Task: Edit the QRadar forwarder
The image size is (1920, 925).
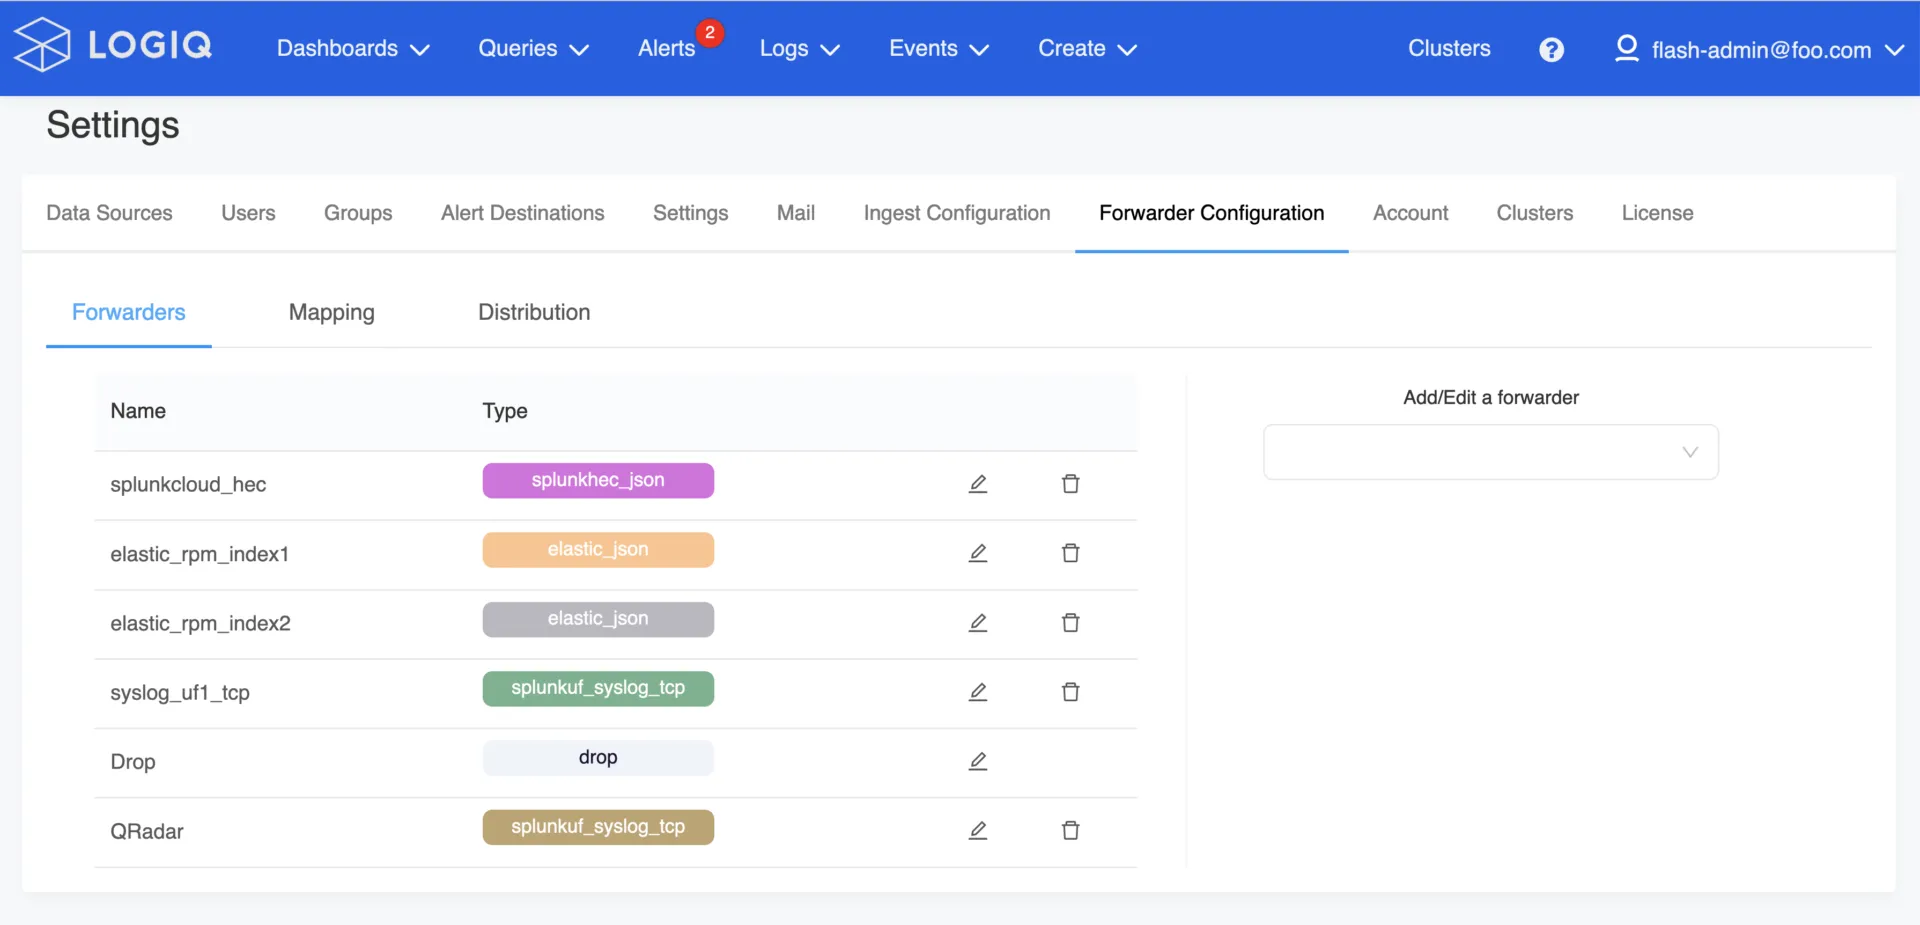Action: click(978, 830)
